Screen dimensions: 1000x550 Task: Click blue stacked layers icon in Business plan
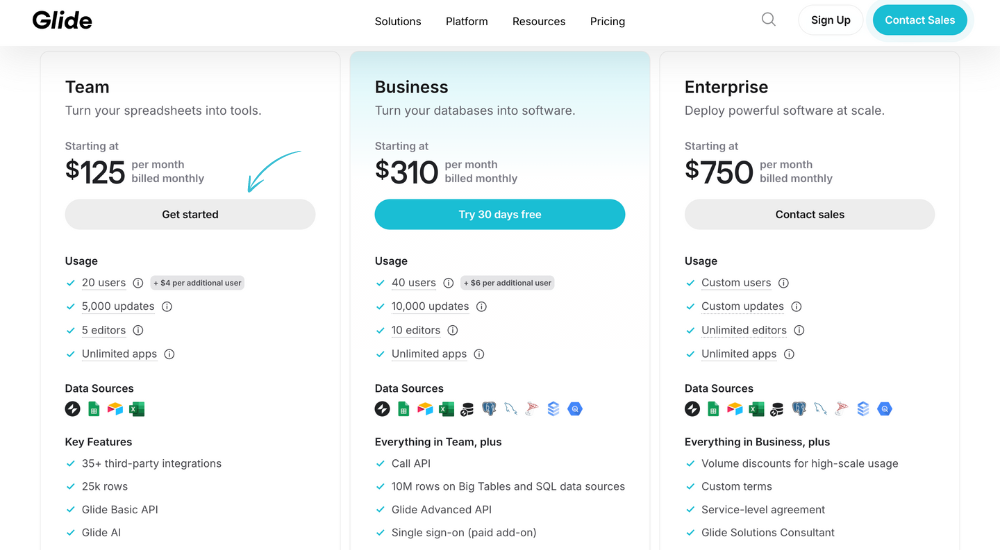pyautogui.click(x=554, y=409)
